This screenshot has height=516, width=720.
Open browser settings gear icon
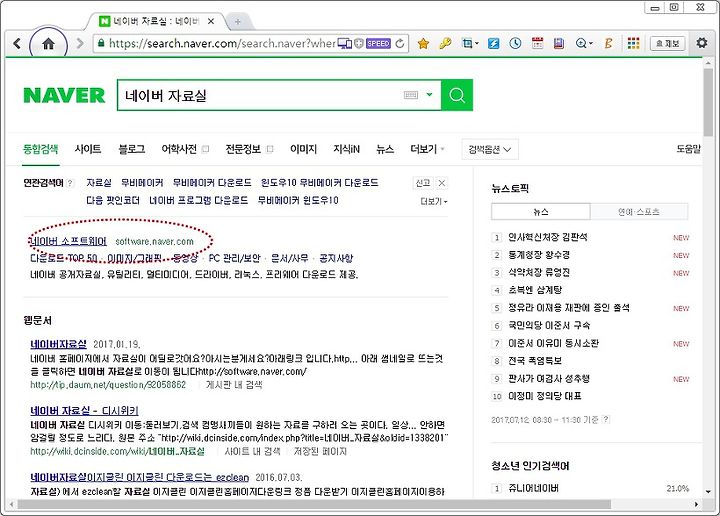click(702, 43)
